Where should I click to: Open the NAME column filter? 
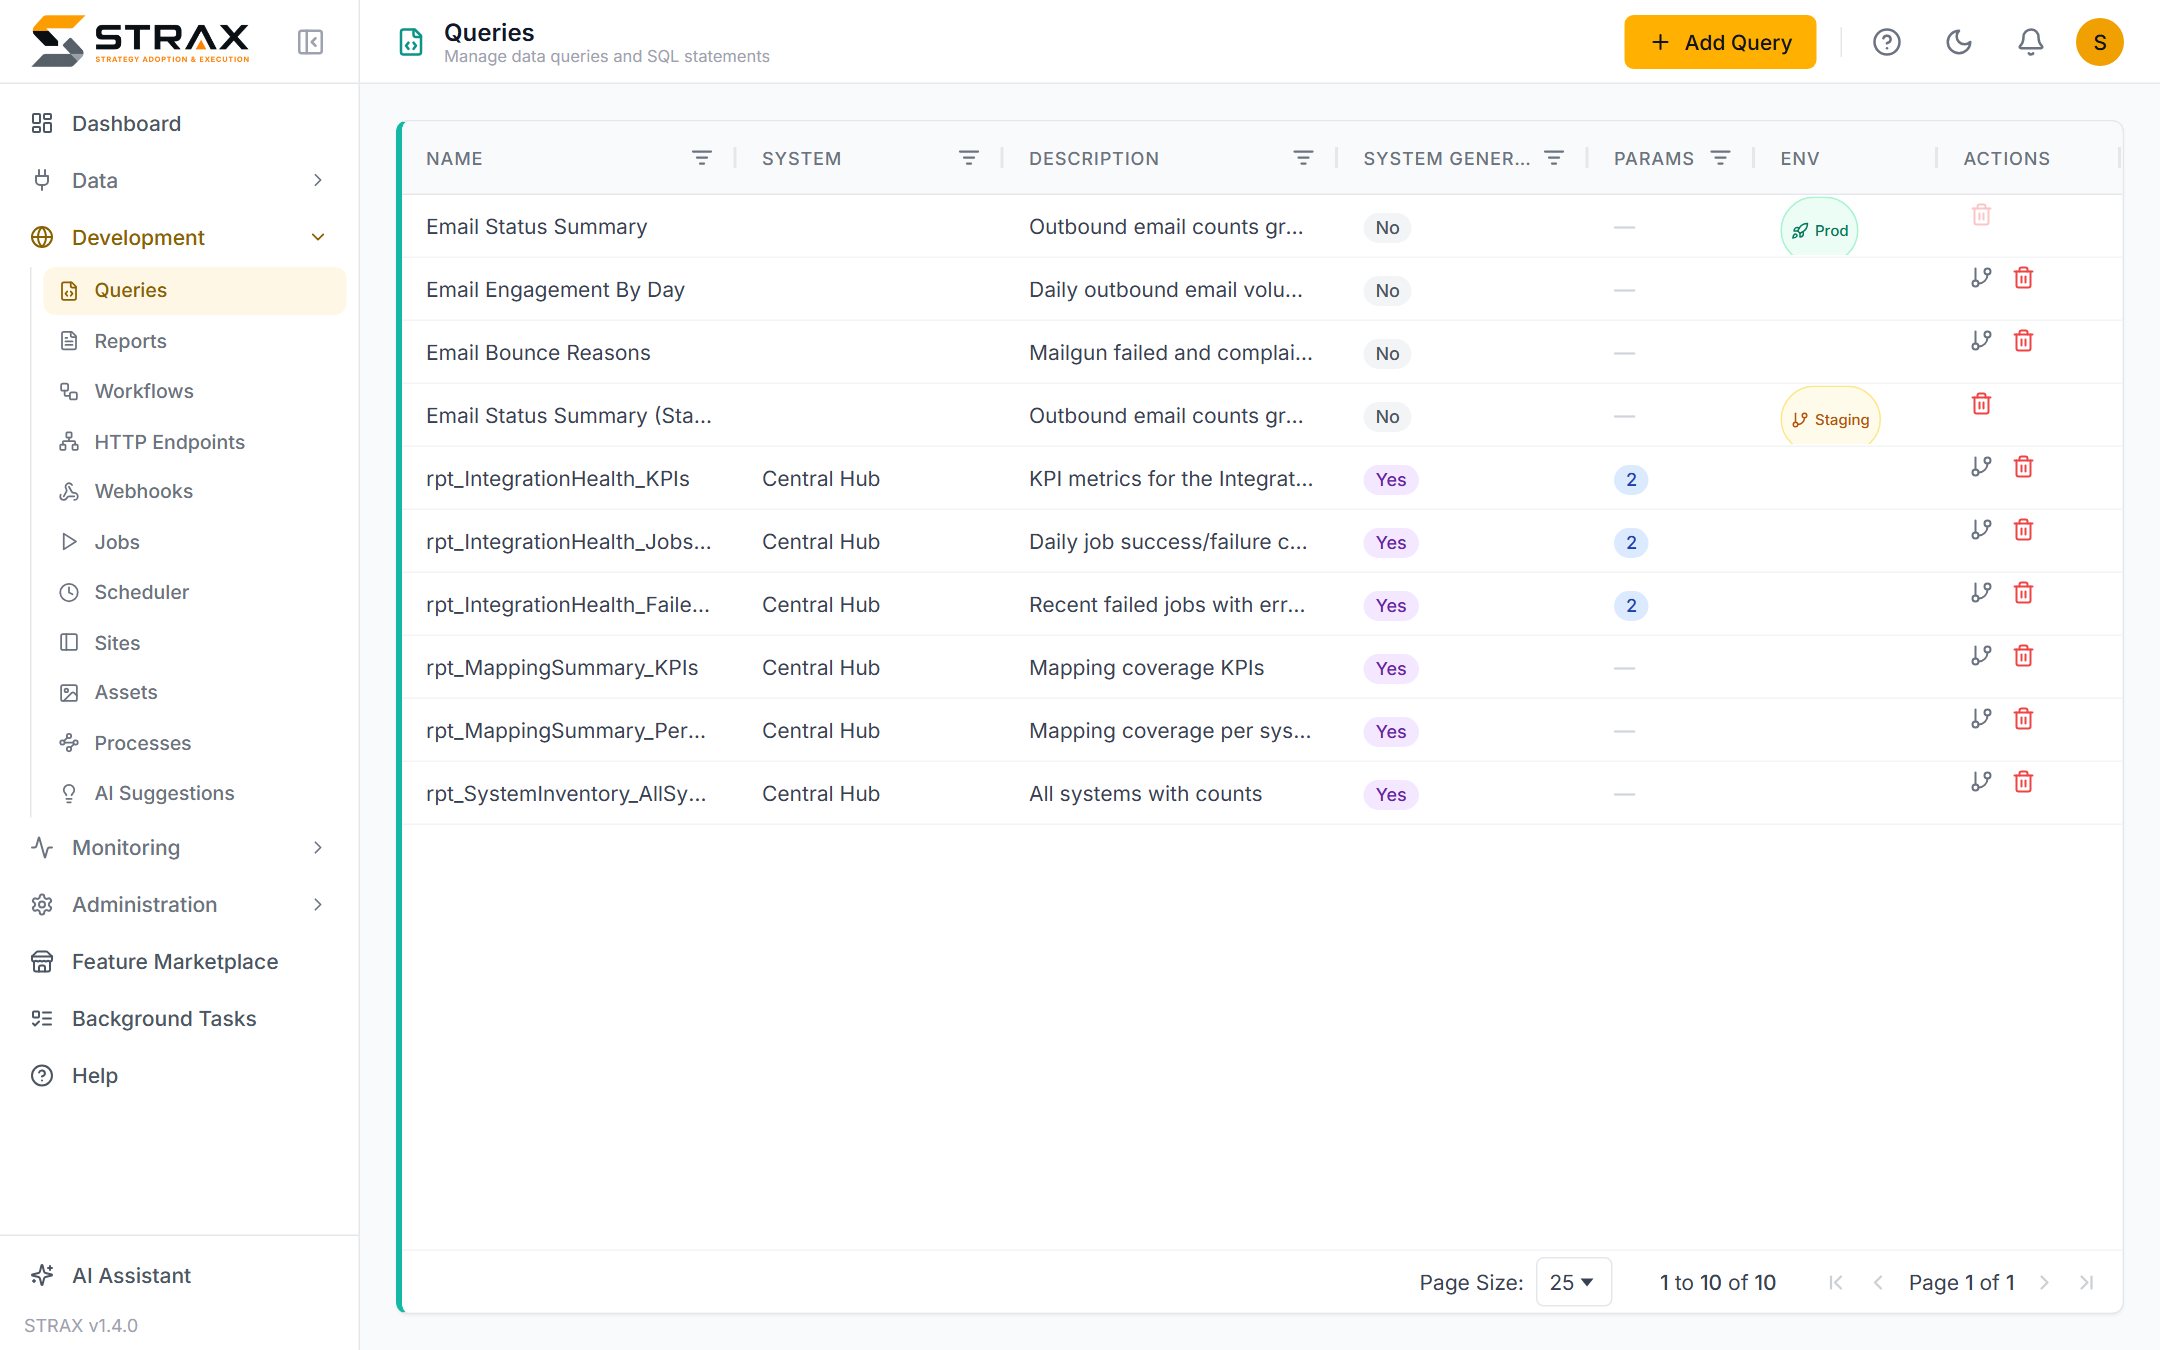tap(702, 158)
